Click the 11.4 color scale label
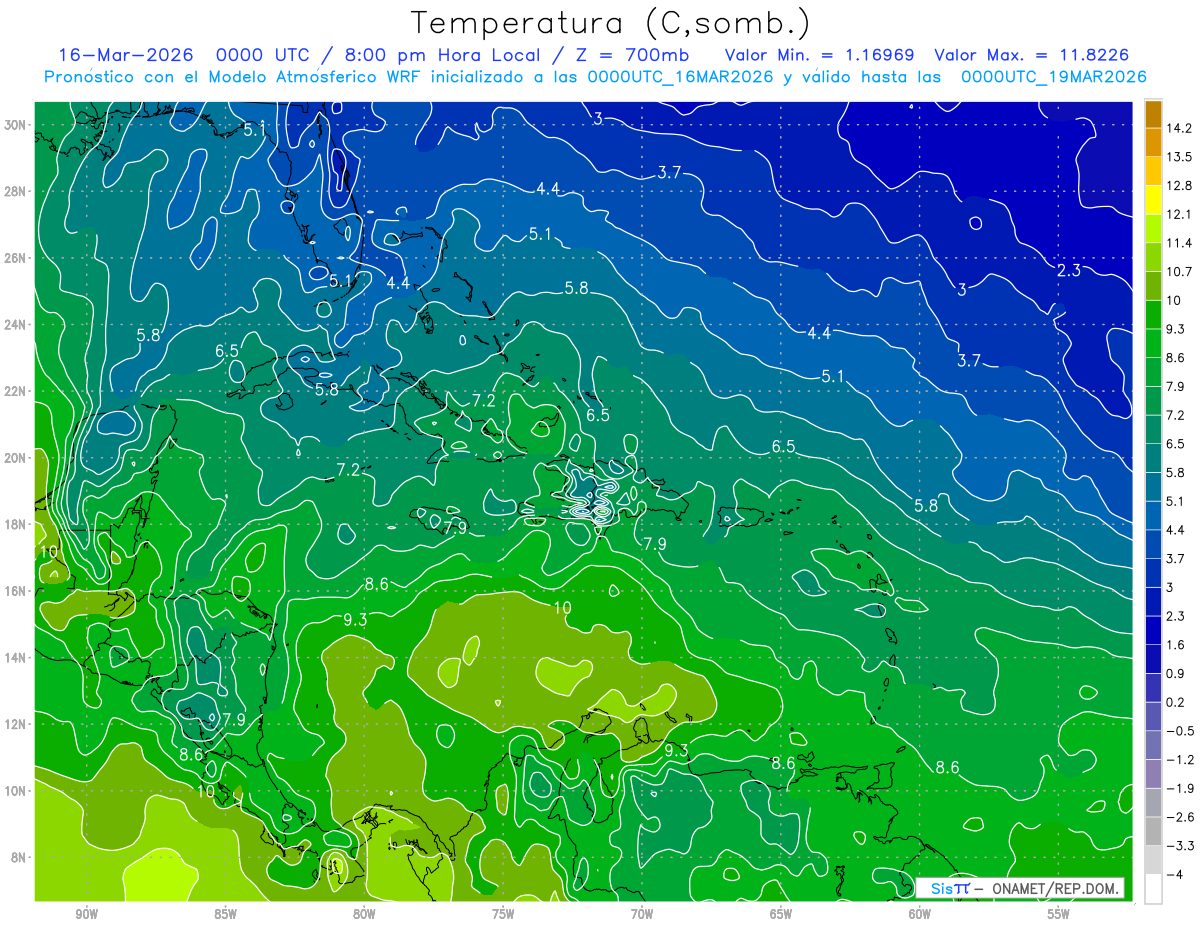This screenshot has width=1200, height=927. click(1181, 243)
